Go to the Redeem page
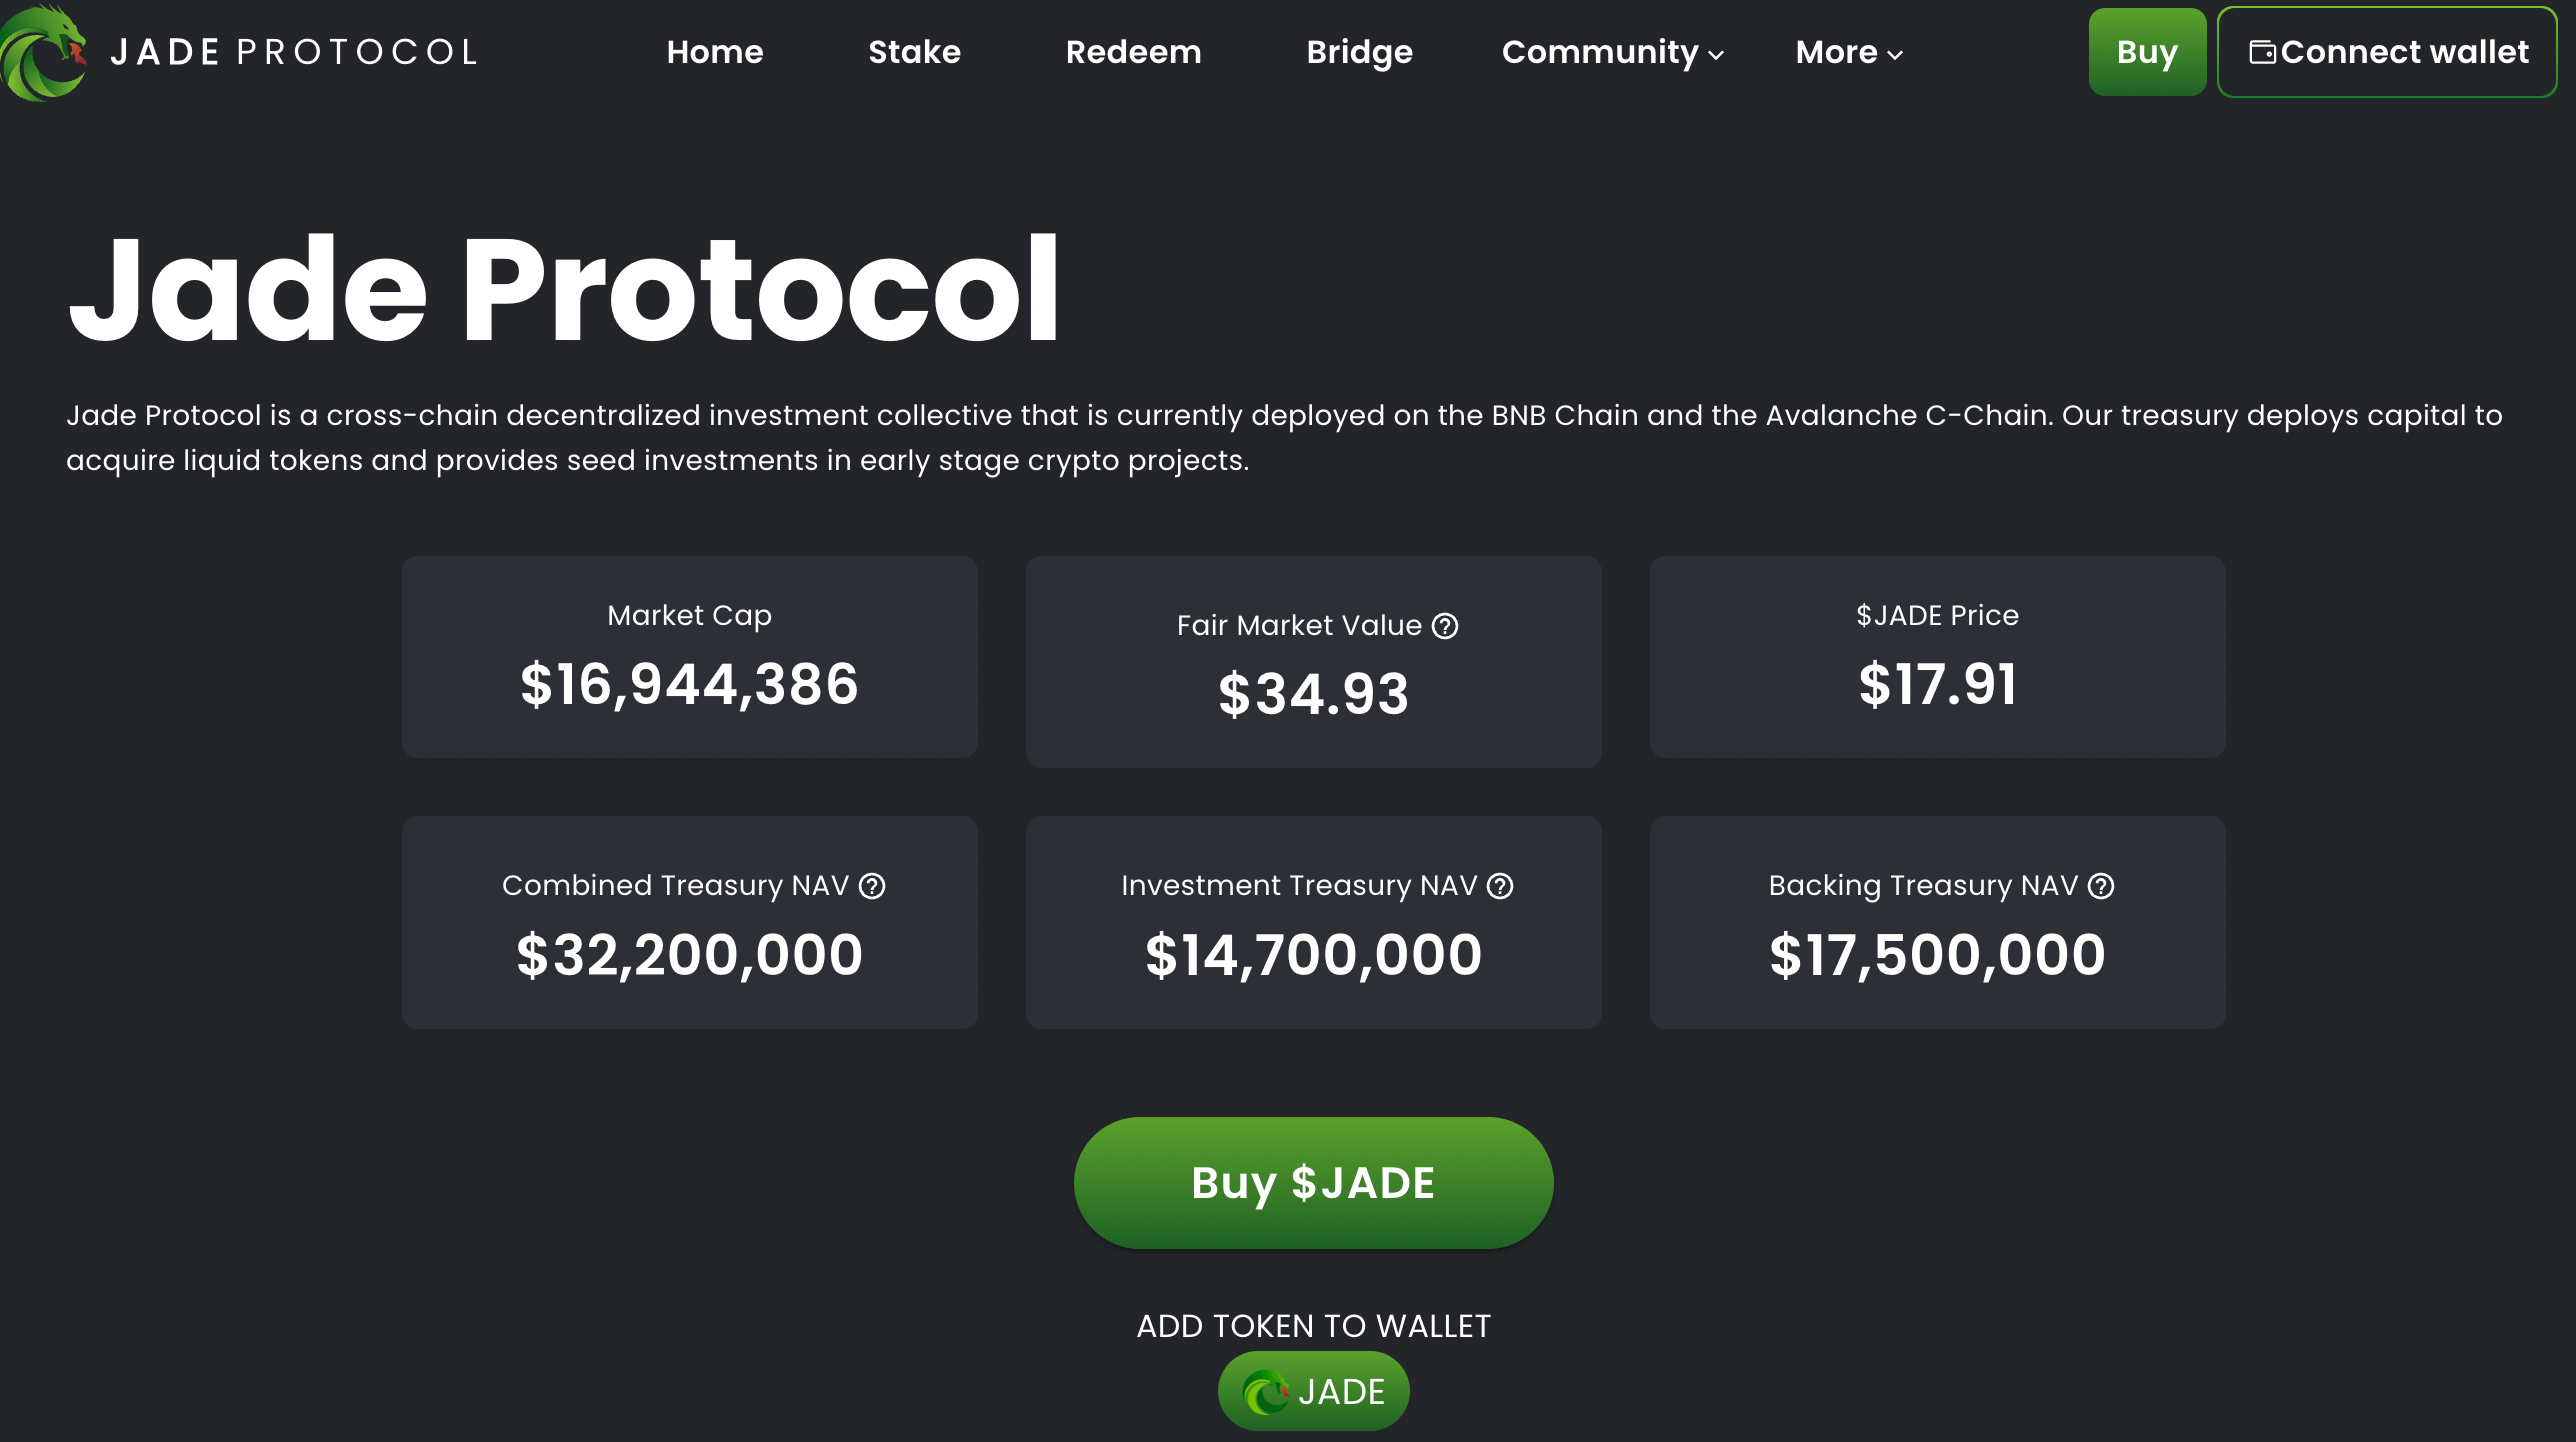Image resolution: width=2576 pixels, height=1442 pixels. pyautogui.click(x=1134, y=52)
